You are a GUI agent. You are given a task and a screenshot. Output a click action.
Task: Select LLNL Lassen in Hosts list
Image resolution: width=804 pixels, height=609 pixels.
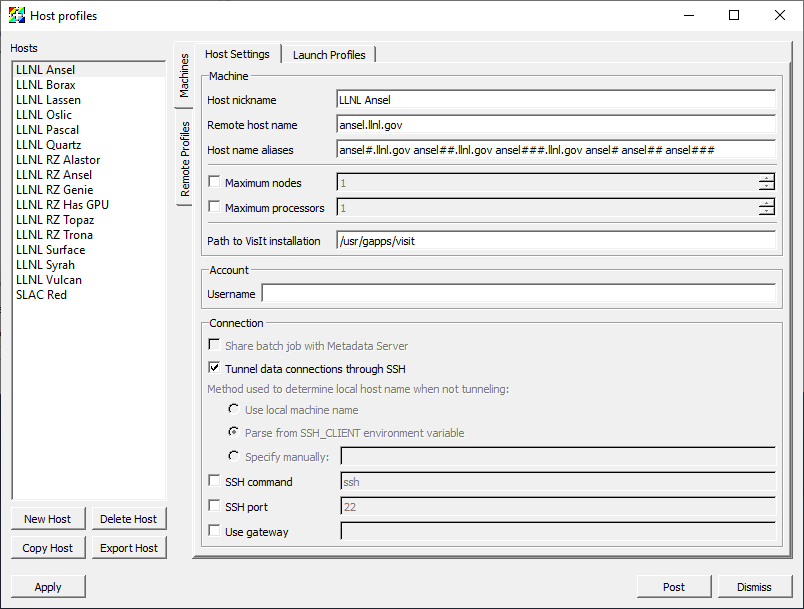click(x=89, y=99)
